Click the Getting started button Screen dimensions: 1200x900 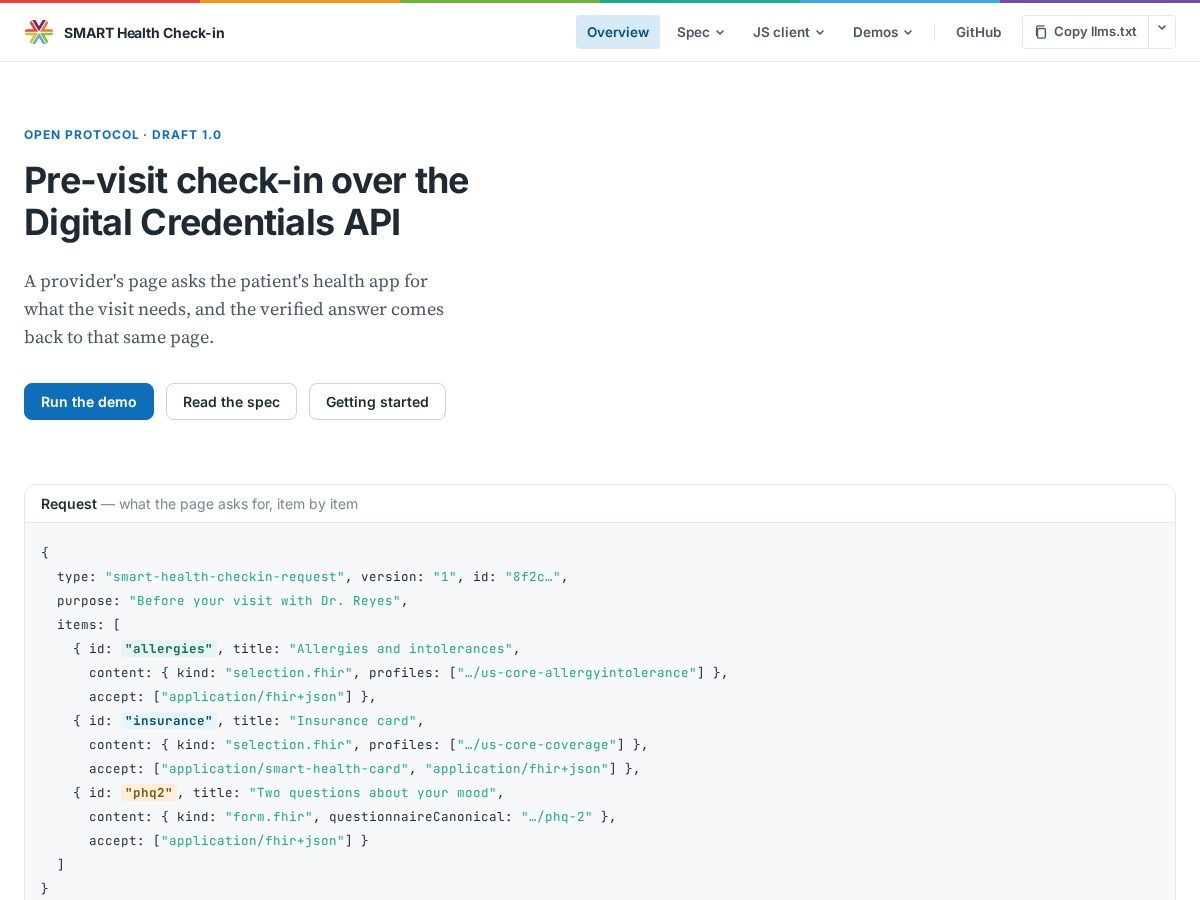[x=377, y=402]
